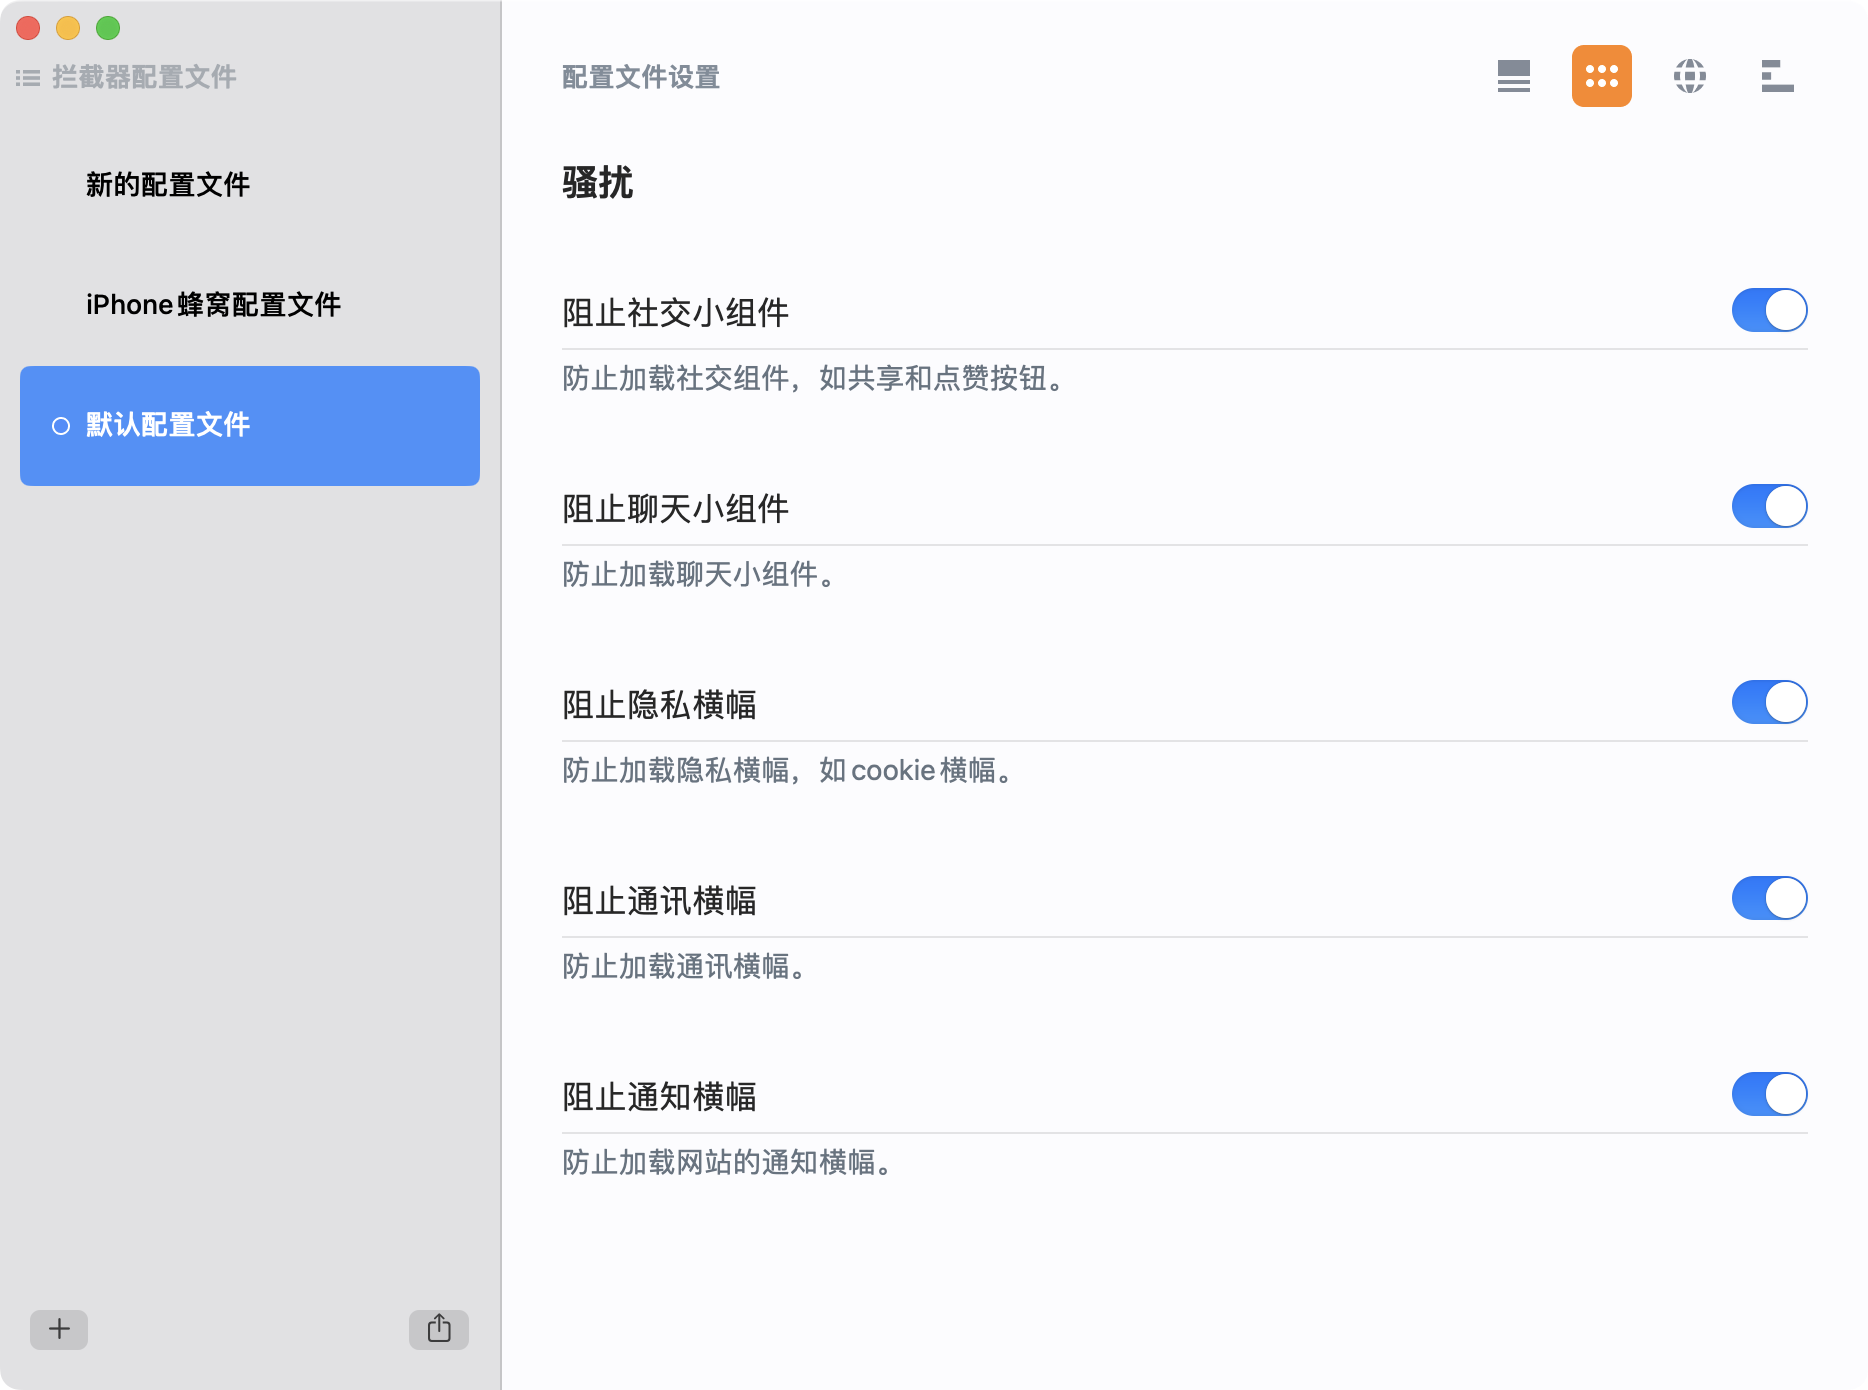Screen dimensions: 1868x1390
Task: Click the 阻止聊天小组件 label
Action: click(x=675, y=509)
